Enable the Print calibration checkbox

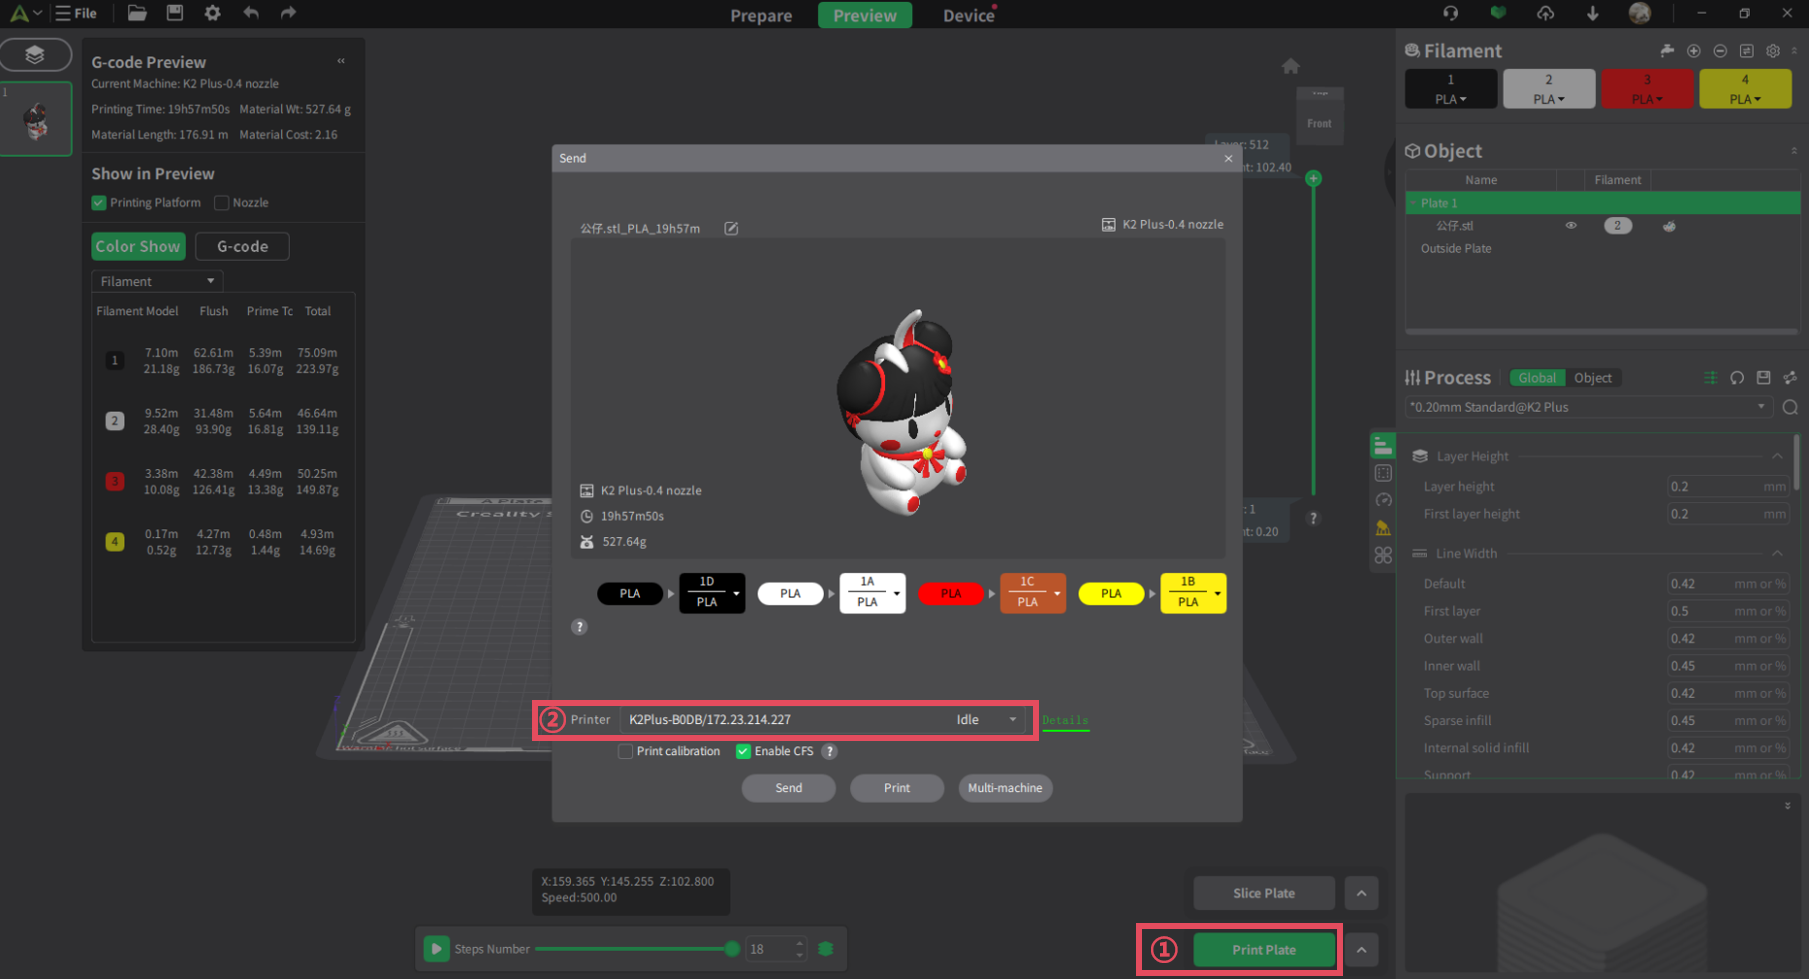626,752
